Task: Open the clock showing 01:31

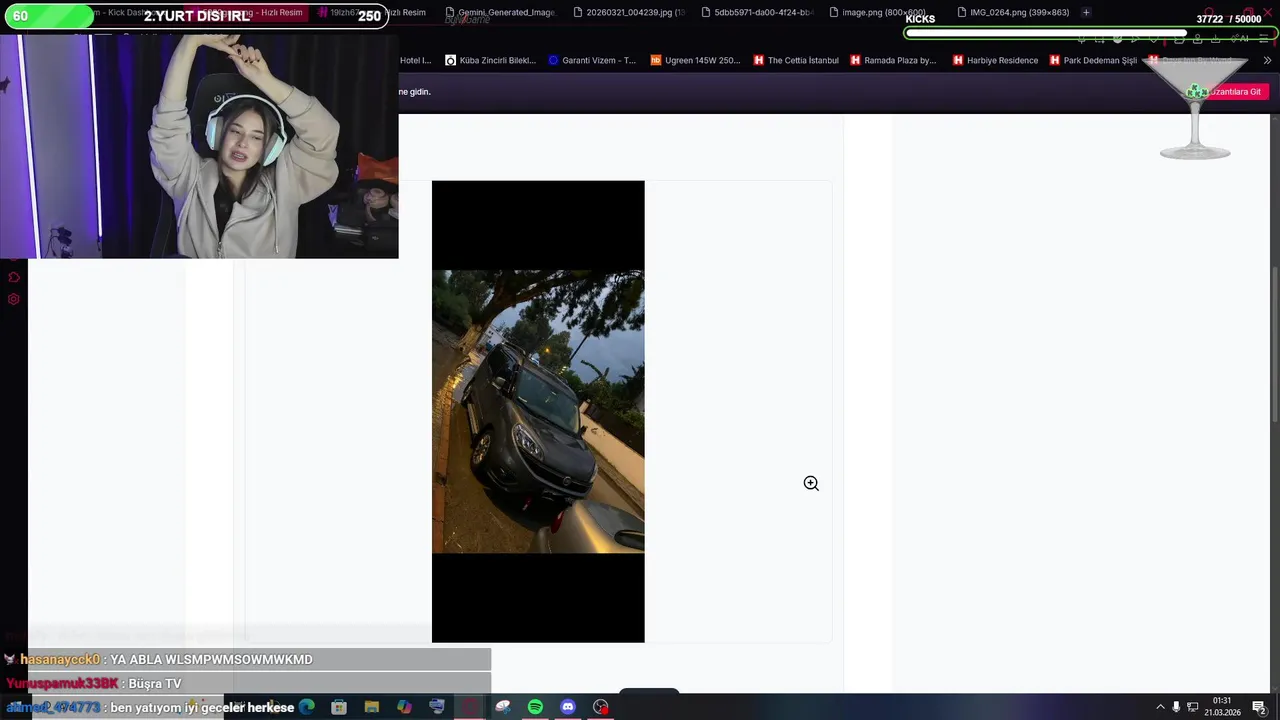Action: coord(1222,707)
